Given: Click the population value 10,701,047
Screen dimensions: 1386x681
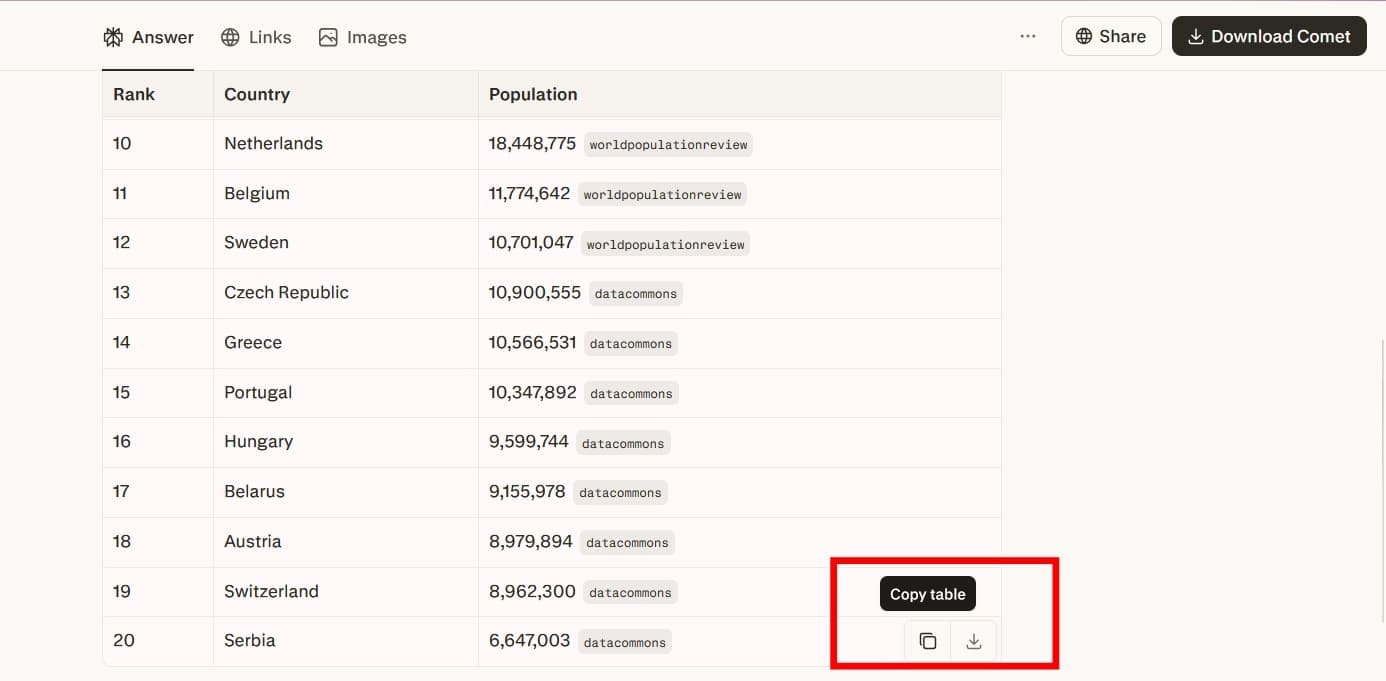Looking at the screenshot, I should [x=531, y=242].
